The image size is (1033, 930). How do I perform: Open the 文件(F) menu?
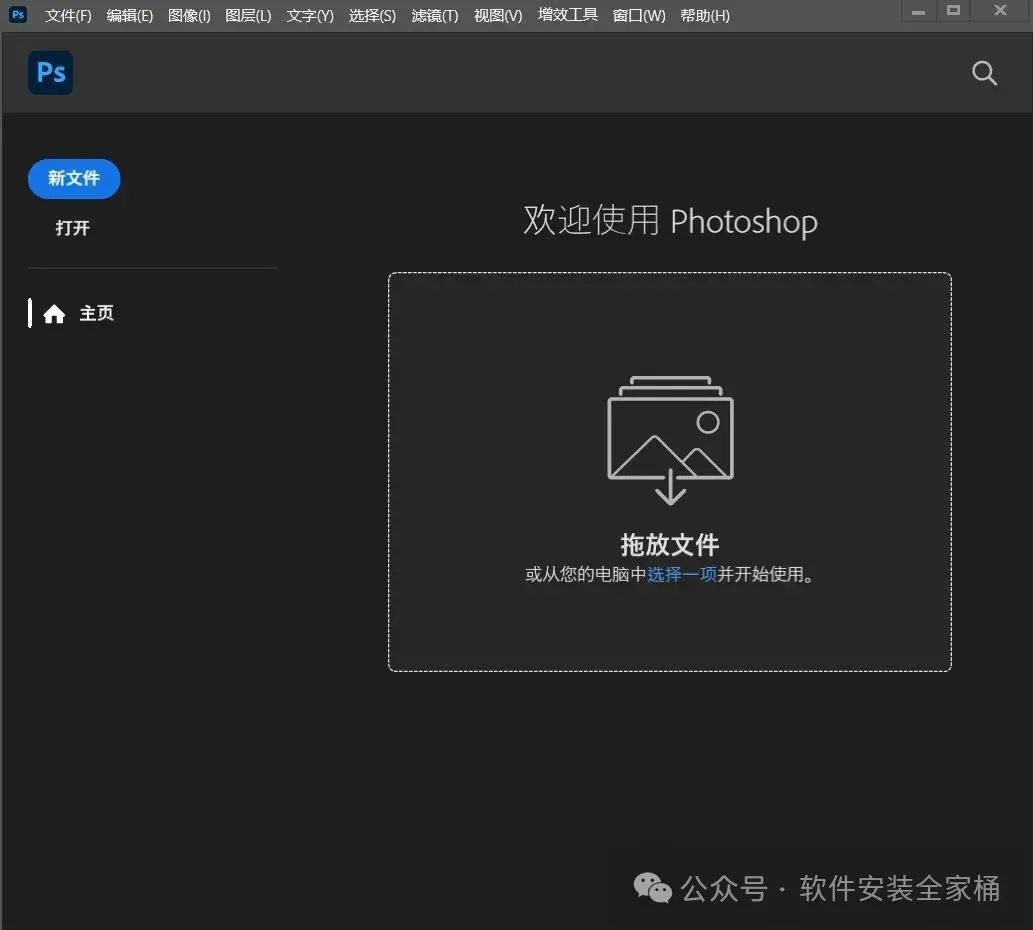coord(68,15)
